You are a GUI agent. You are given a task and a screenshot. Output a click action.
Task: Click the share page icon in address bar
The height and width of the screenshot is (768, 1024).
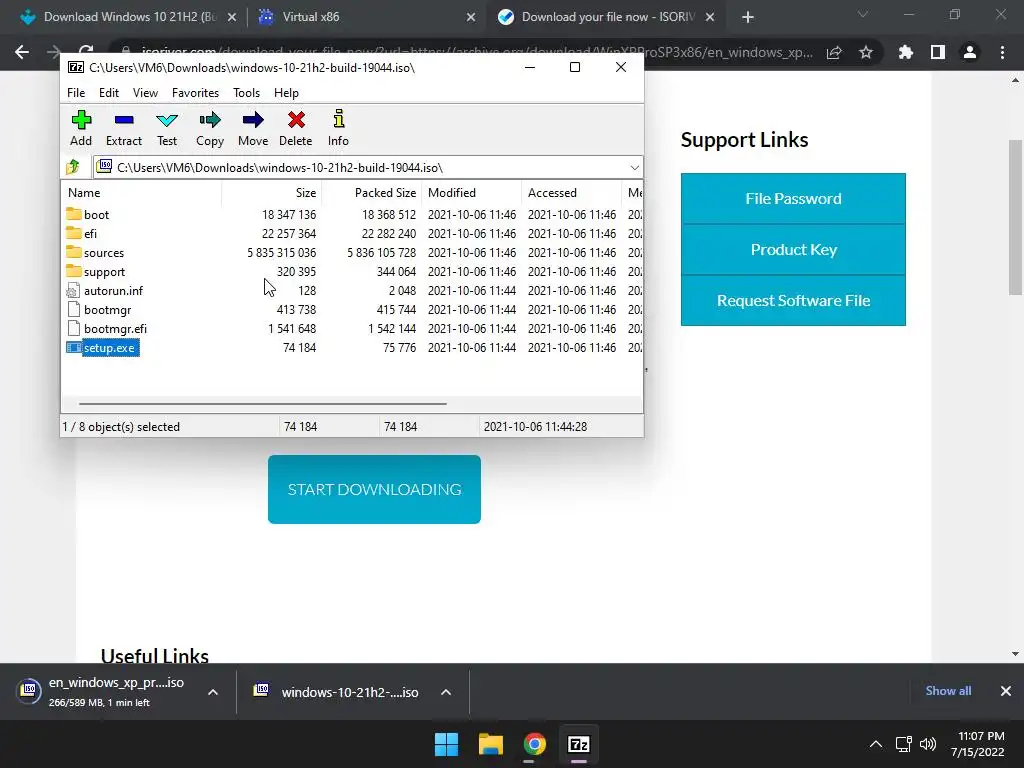click(x=834, y=52)
